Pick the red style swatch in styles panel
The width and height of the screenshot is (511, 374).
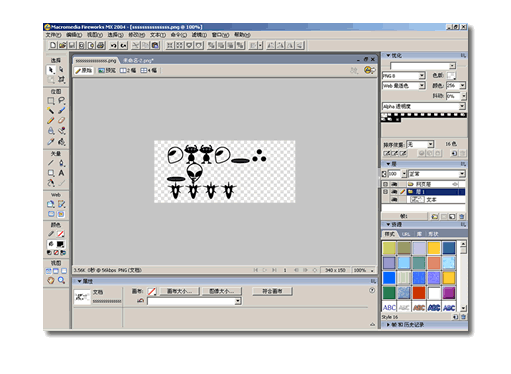click(x=419, y=293)
